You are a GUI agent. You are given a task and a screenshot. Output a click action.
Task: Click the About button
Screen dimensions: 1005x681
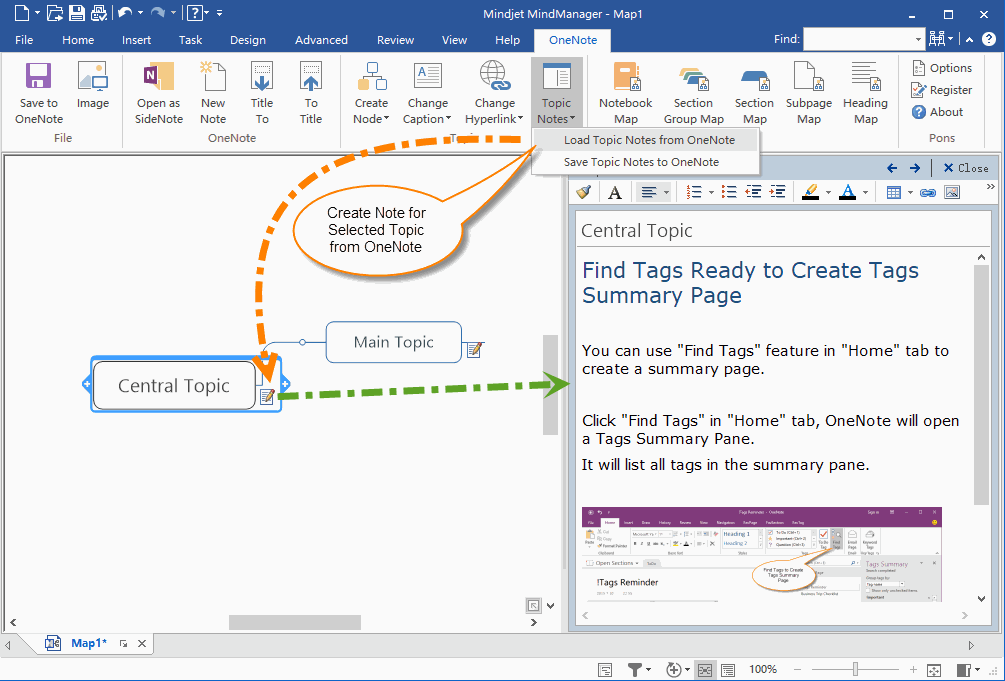coord(938,112)
